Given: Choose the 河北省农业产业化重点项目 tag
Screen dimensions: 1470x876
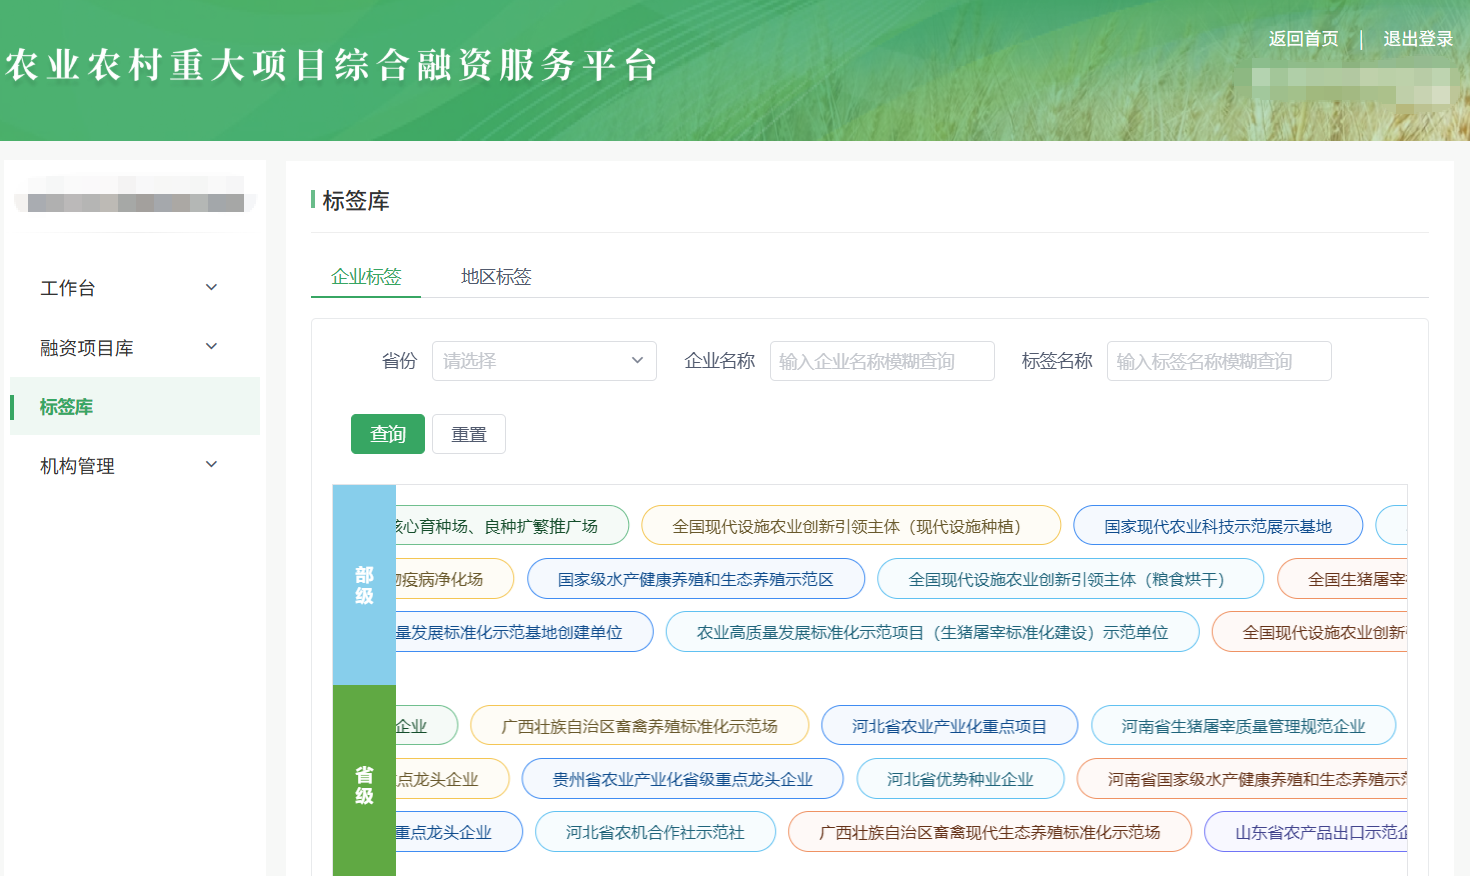Looking at the screenshot, I should pos(949,726).
